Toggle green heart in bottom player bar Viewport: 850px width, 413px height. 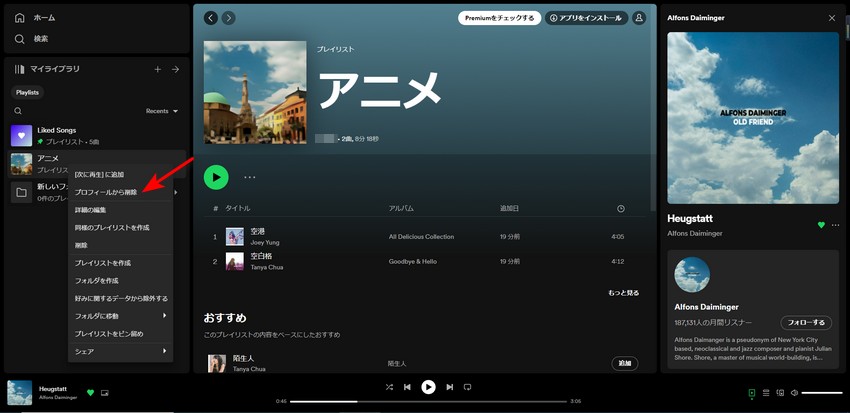[91, 392]
